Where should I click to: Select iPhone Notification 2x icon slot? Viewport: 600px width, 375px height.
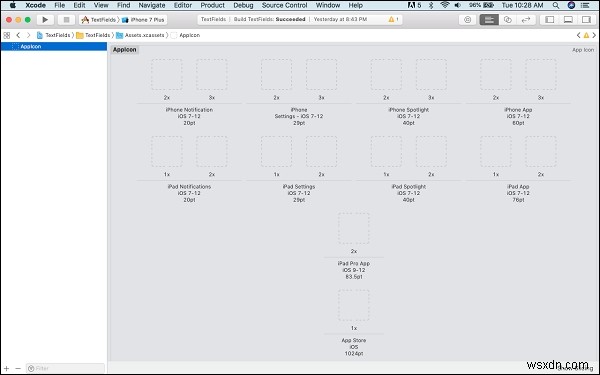click(166, 74)
